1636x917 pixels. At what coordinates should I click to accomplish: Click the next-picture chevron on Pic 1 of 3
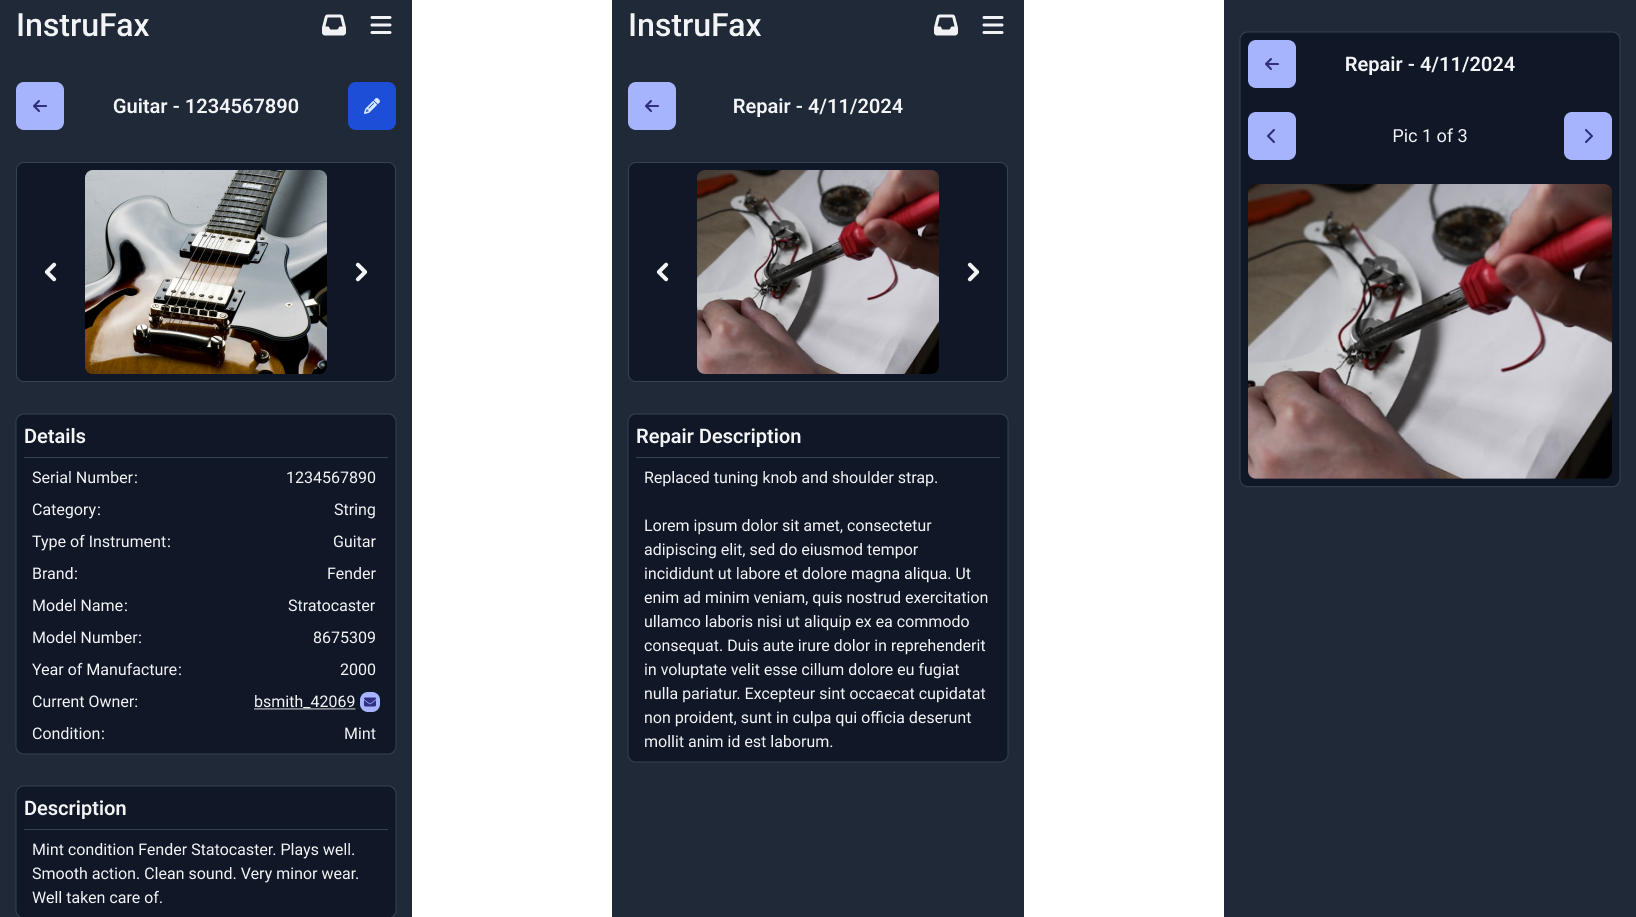coord(1587,135)
